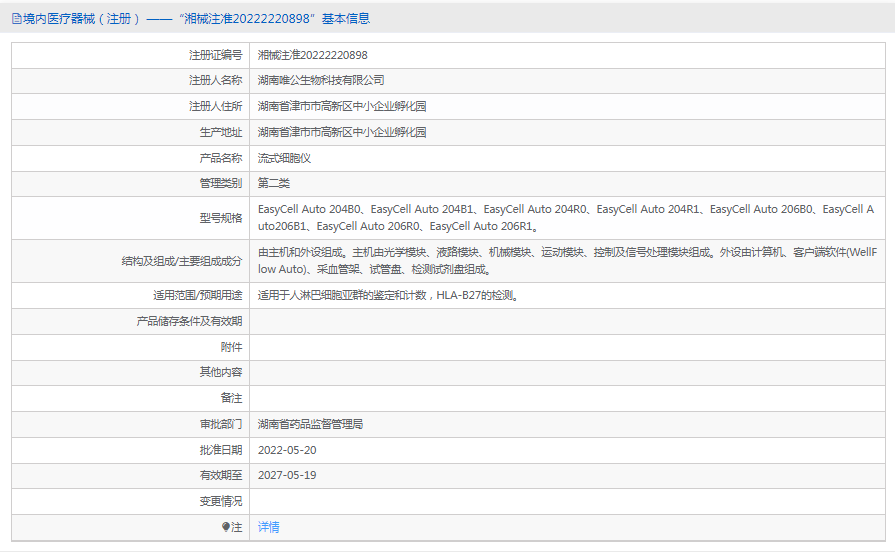Click the value 第二类
Image resolution: width=895 pixels, height=552 pixels.
click(273, 183)
